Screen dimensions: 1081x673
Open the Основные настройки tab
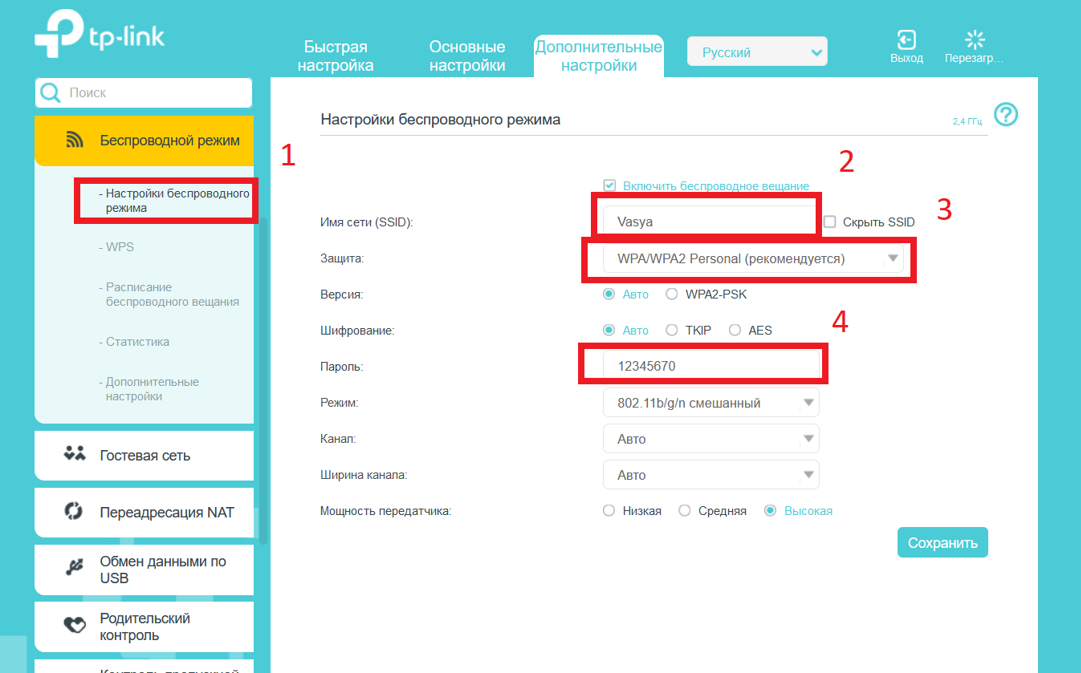pyautogui.click(x=467, y=56)
